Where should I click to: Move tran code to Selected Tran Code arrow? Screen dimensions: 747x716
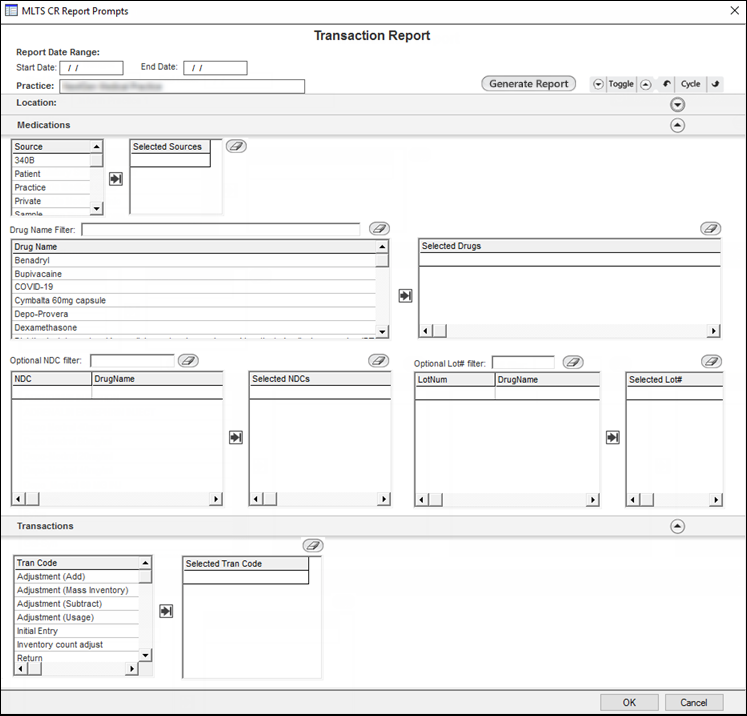[x=166, y=611]
